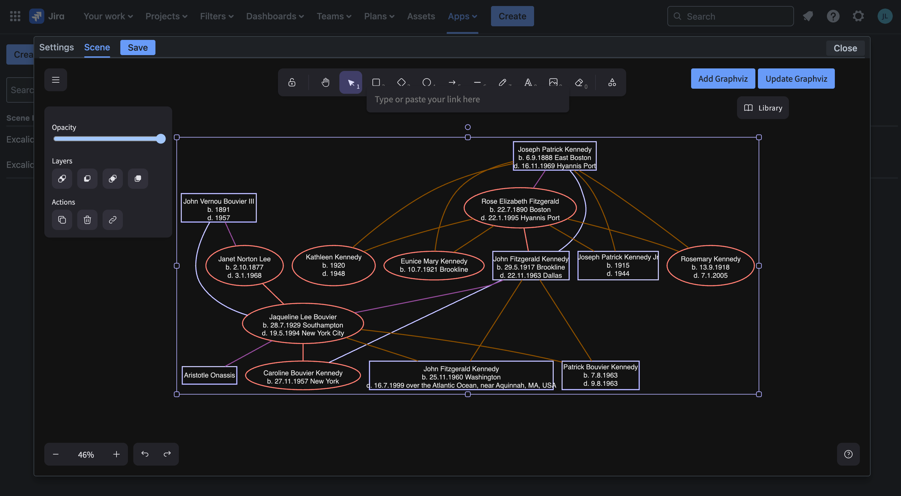Click the Insert Image tool
The image size is (901, 496).
pyautogui.click(x=553, y=83)
